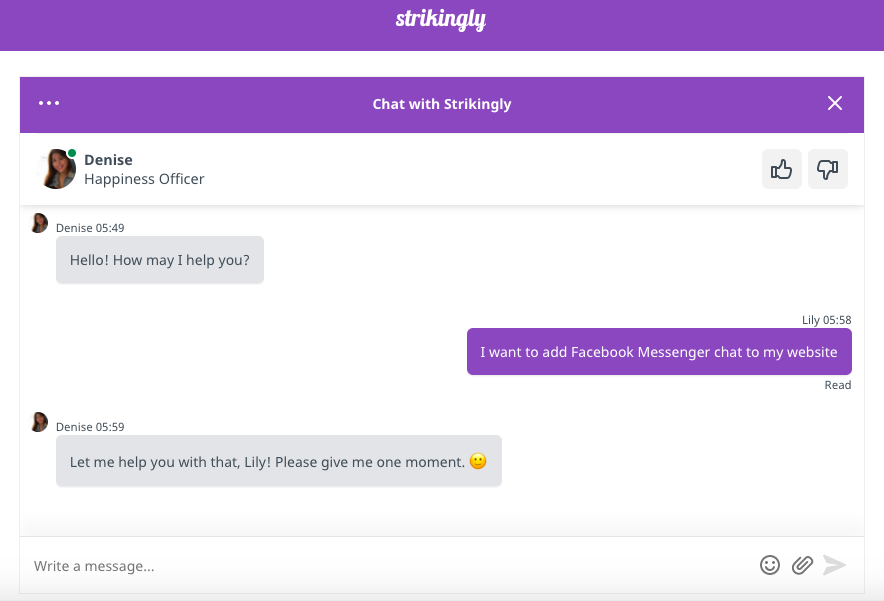Send the message with arrow icon
Image resolution: width=884 pixels, height=601 pixels.
click(x=834, y=565)
